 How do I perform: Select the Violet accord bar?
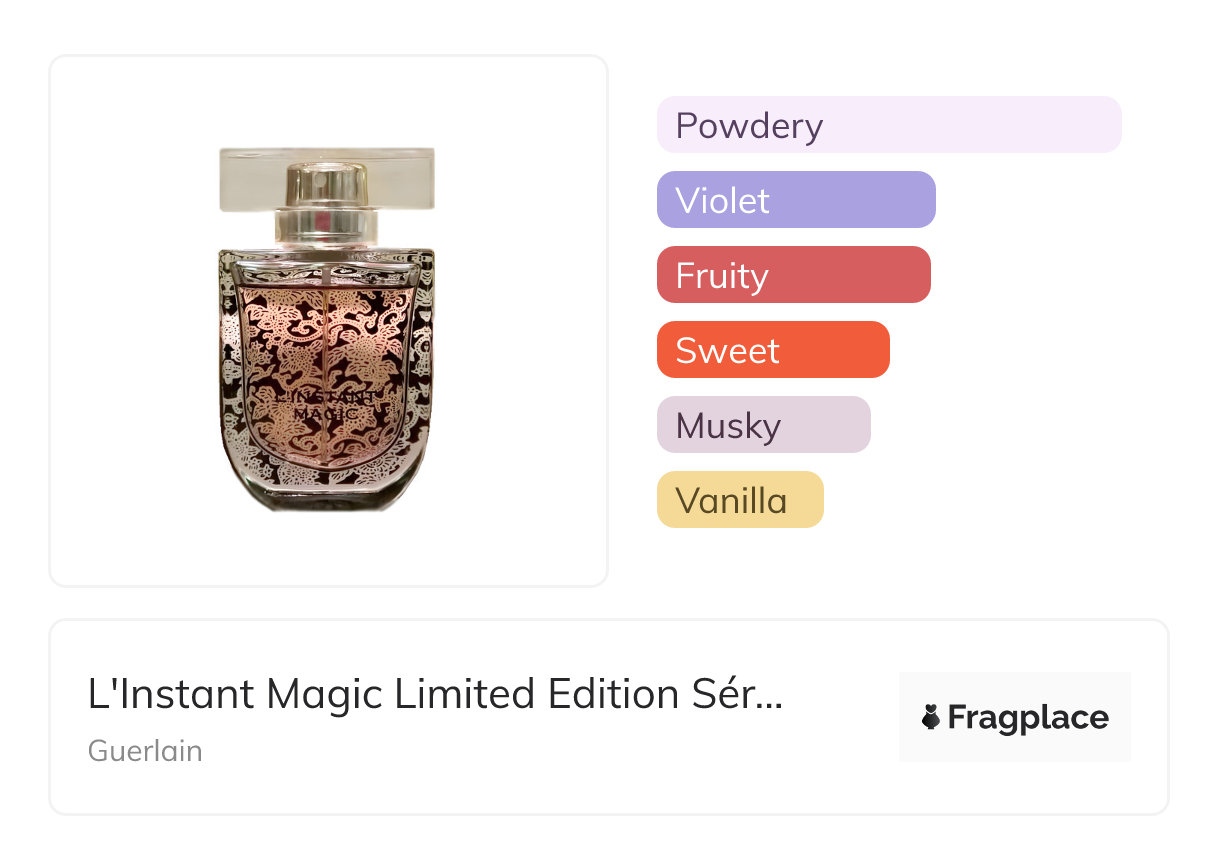tap(795, 200)
